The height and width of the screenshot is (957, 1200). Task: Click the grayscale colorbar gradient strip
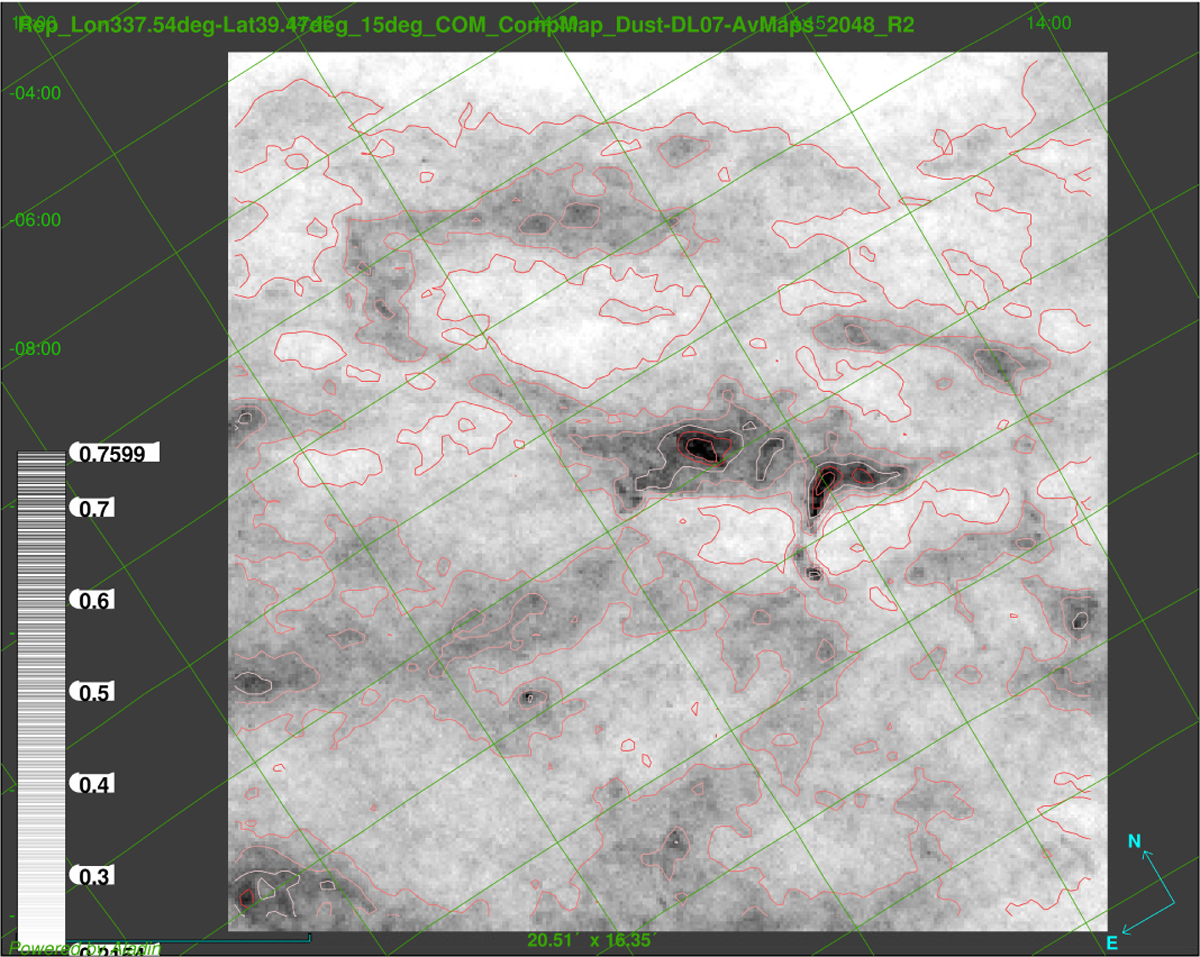click(40, 690)
